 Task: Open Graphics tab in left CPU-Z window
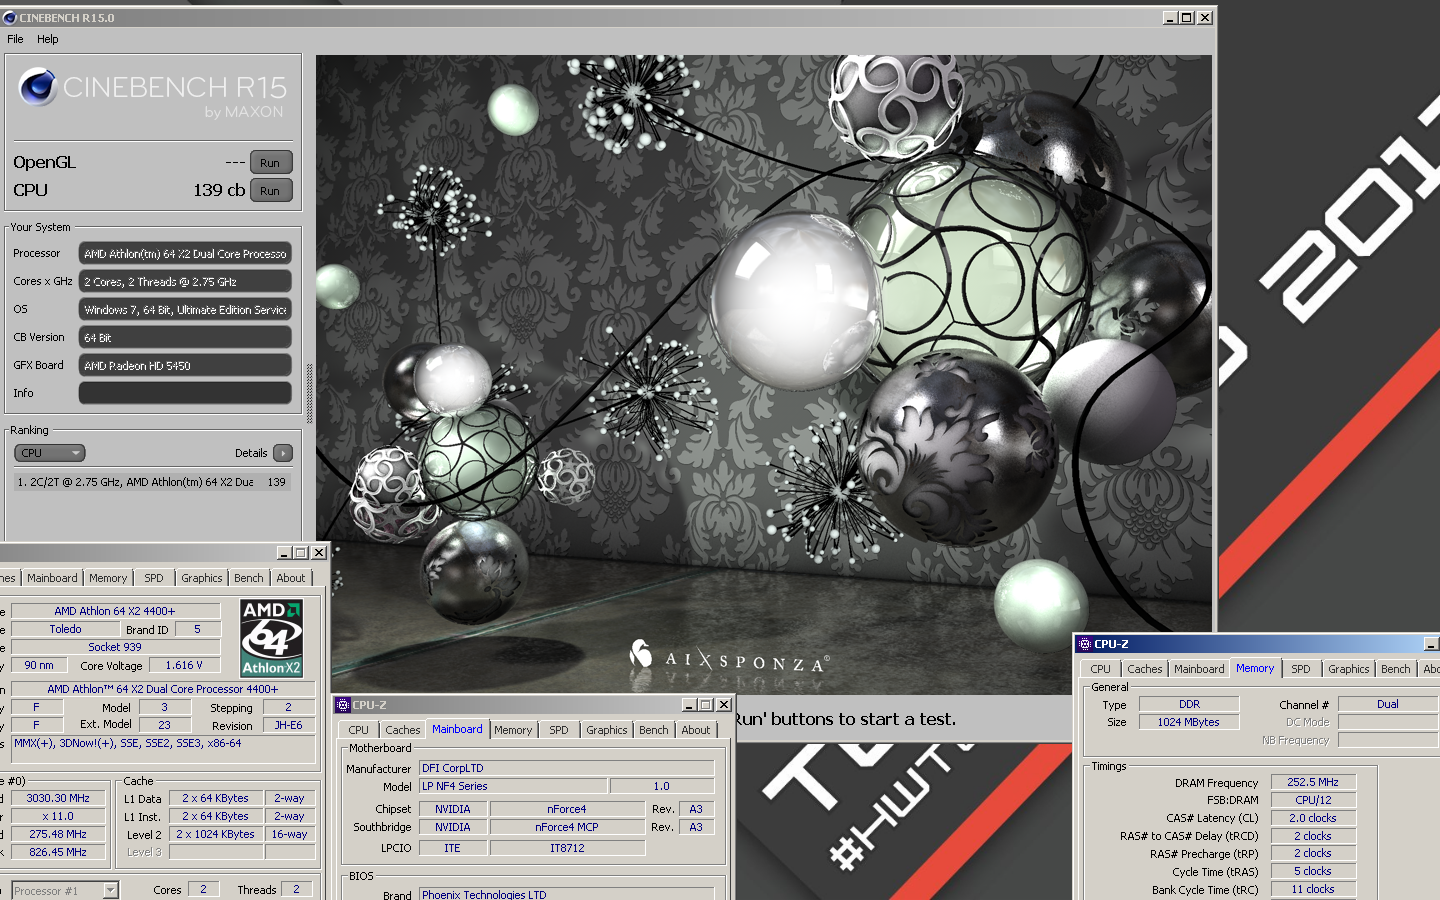(x=202, y=578)
